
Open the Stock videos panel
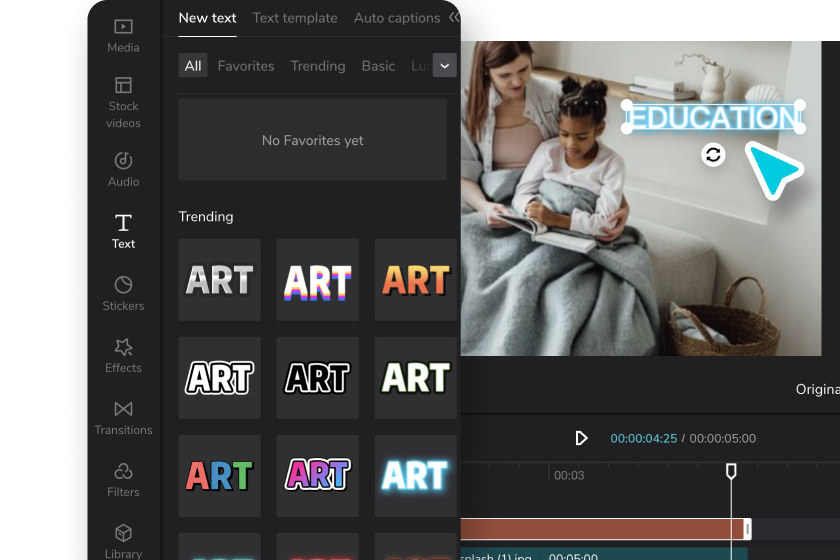point(123,103)
